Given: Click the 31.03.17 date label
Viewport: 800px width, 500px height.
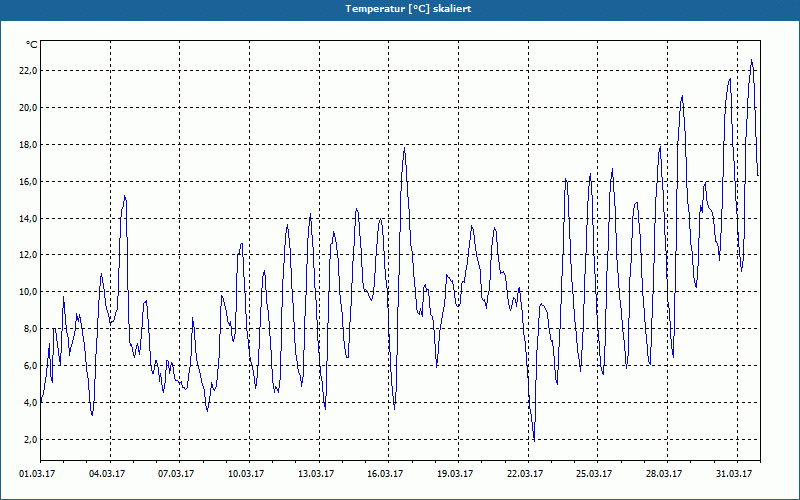Looking at the screenshot, I should tap(734, 474).
